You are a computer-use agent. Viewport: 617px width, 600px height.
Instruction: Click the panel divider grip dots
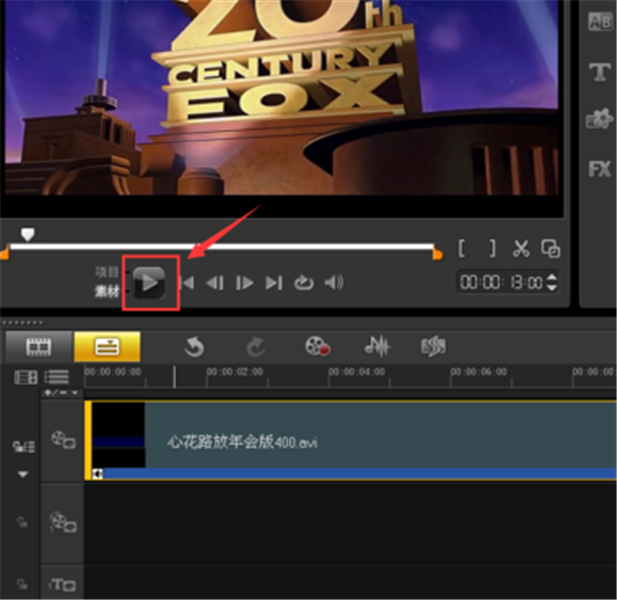coord(22,323)
